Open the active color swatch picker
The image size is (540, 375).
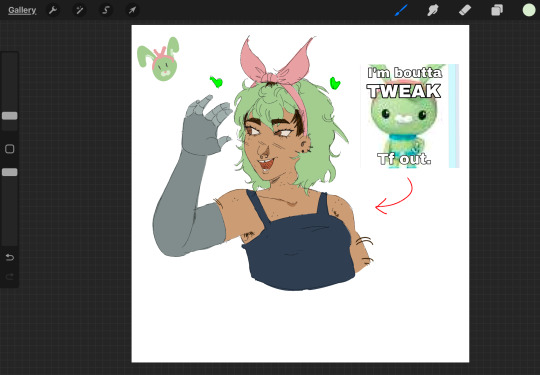tap(529, 10)
